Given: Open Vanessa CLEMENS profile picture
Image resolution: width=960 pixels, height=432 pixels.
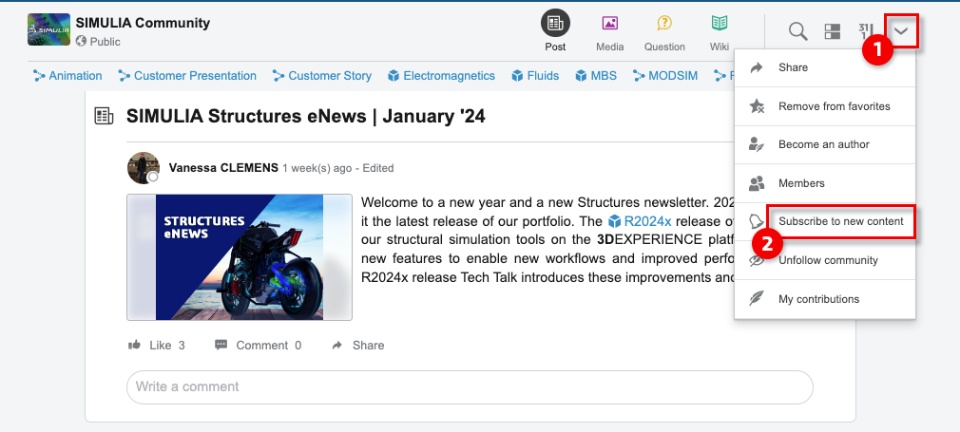Looking at the screenshot, I should point(143,168).
